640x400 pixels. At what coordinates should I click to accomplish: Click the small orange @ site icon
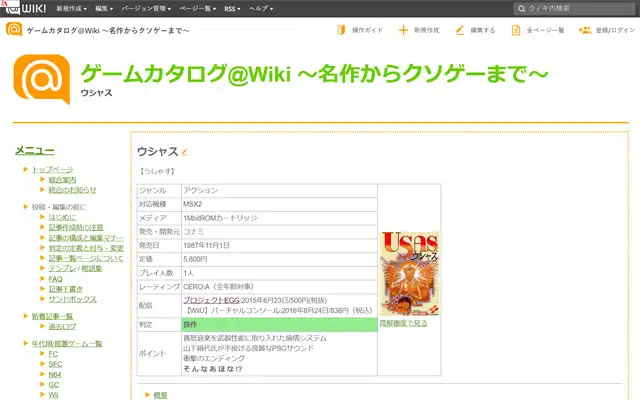click(x=14, y=29)
